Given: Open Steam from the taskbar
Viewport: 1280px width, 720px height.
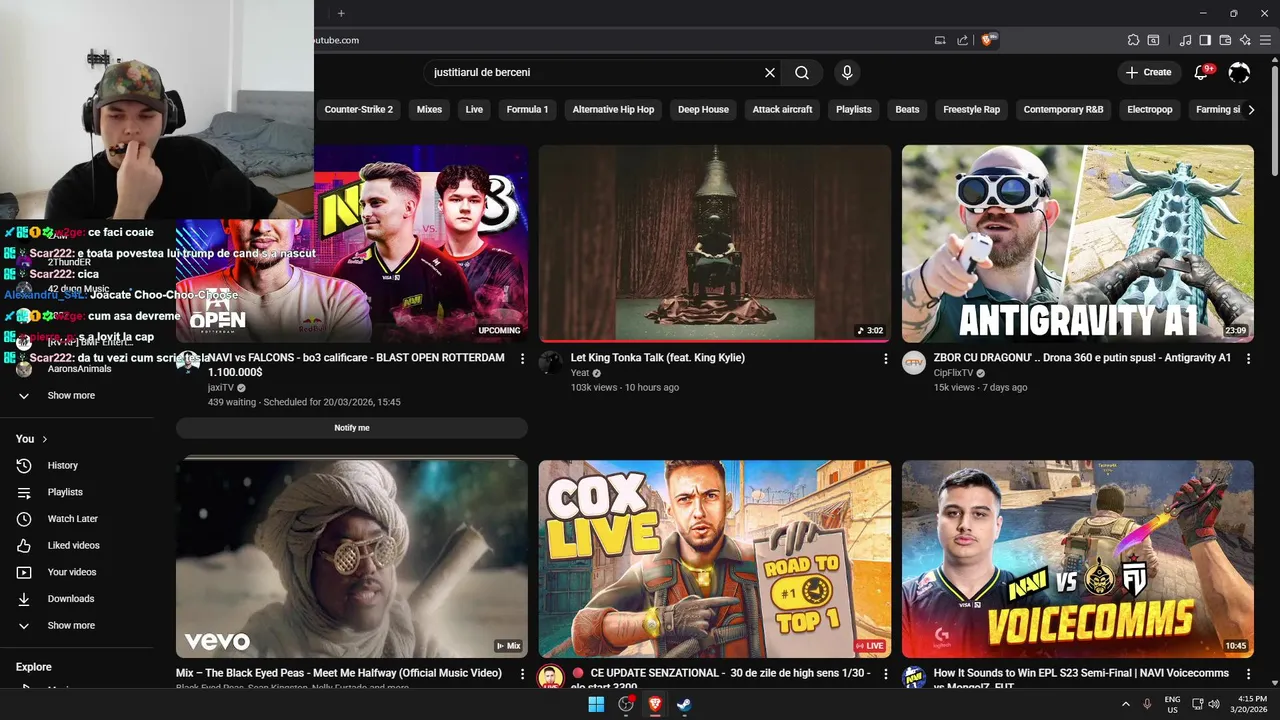Looking at the screenshot, I should [x=684, y=704].
